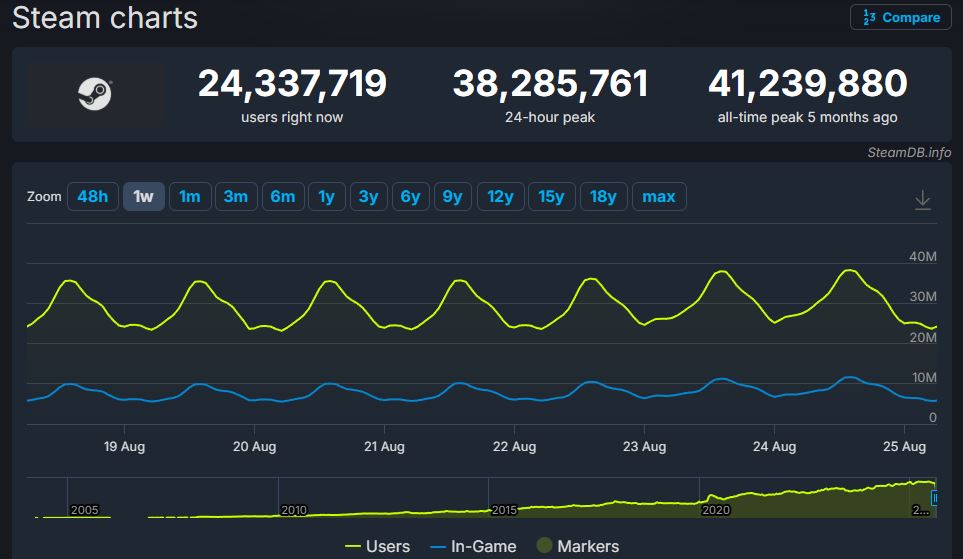Select the 1w zoom range
The height and width of the screenshot is (559, 963).
143,197
